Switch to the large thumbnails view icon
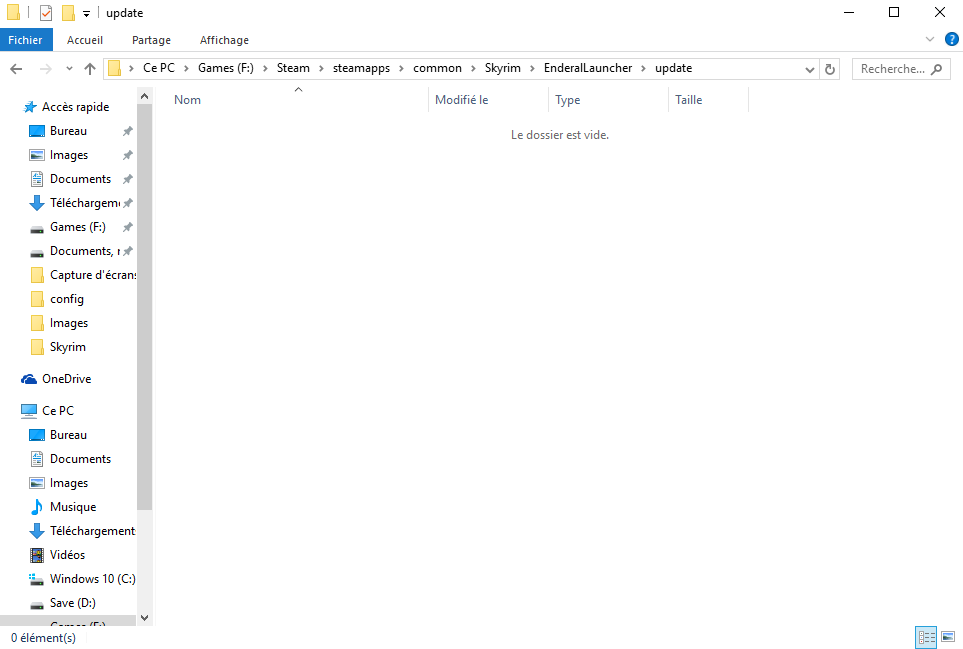Viewport: 963px width, 649px height. pos(947,637)
